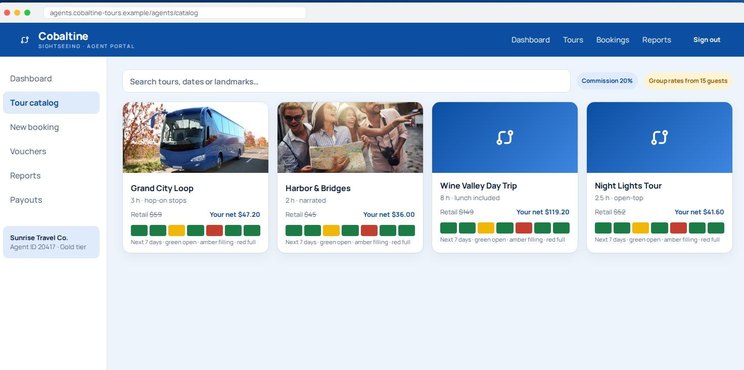This screenshot has width=744, height=370.
Task: Select first green day on Wine Valley Day Trip
Action: 448,228
